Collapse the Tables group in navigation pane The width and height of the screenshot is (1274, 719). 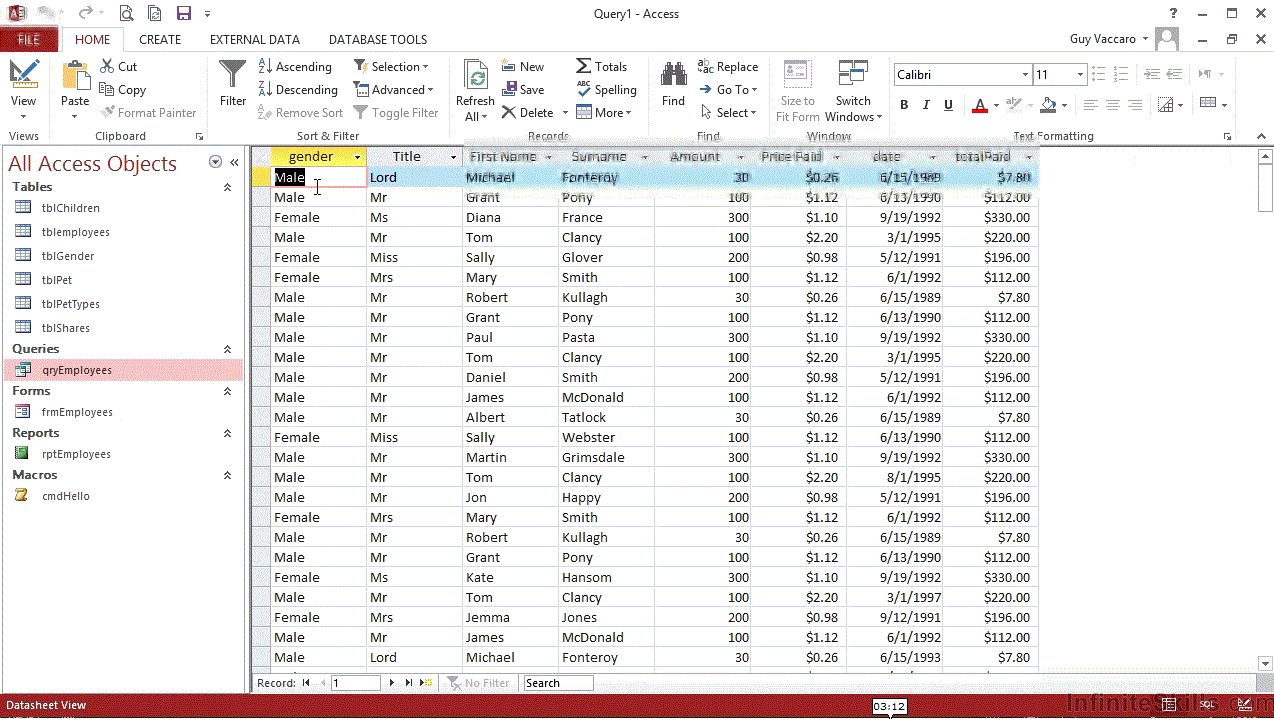coord(227,187)
